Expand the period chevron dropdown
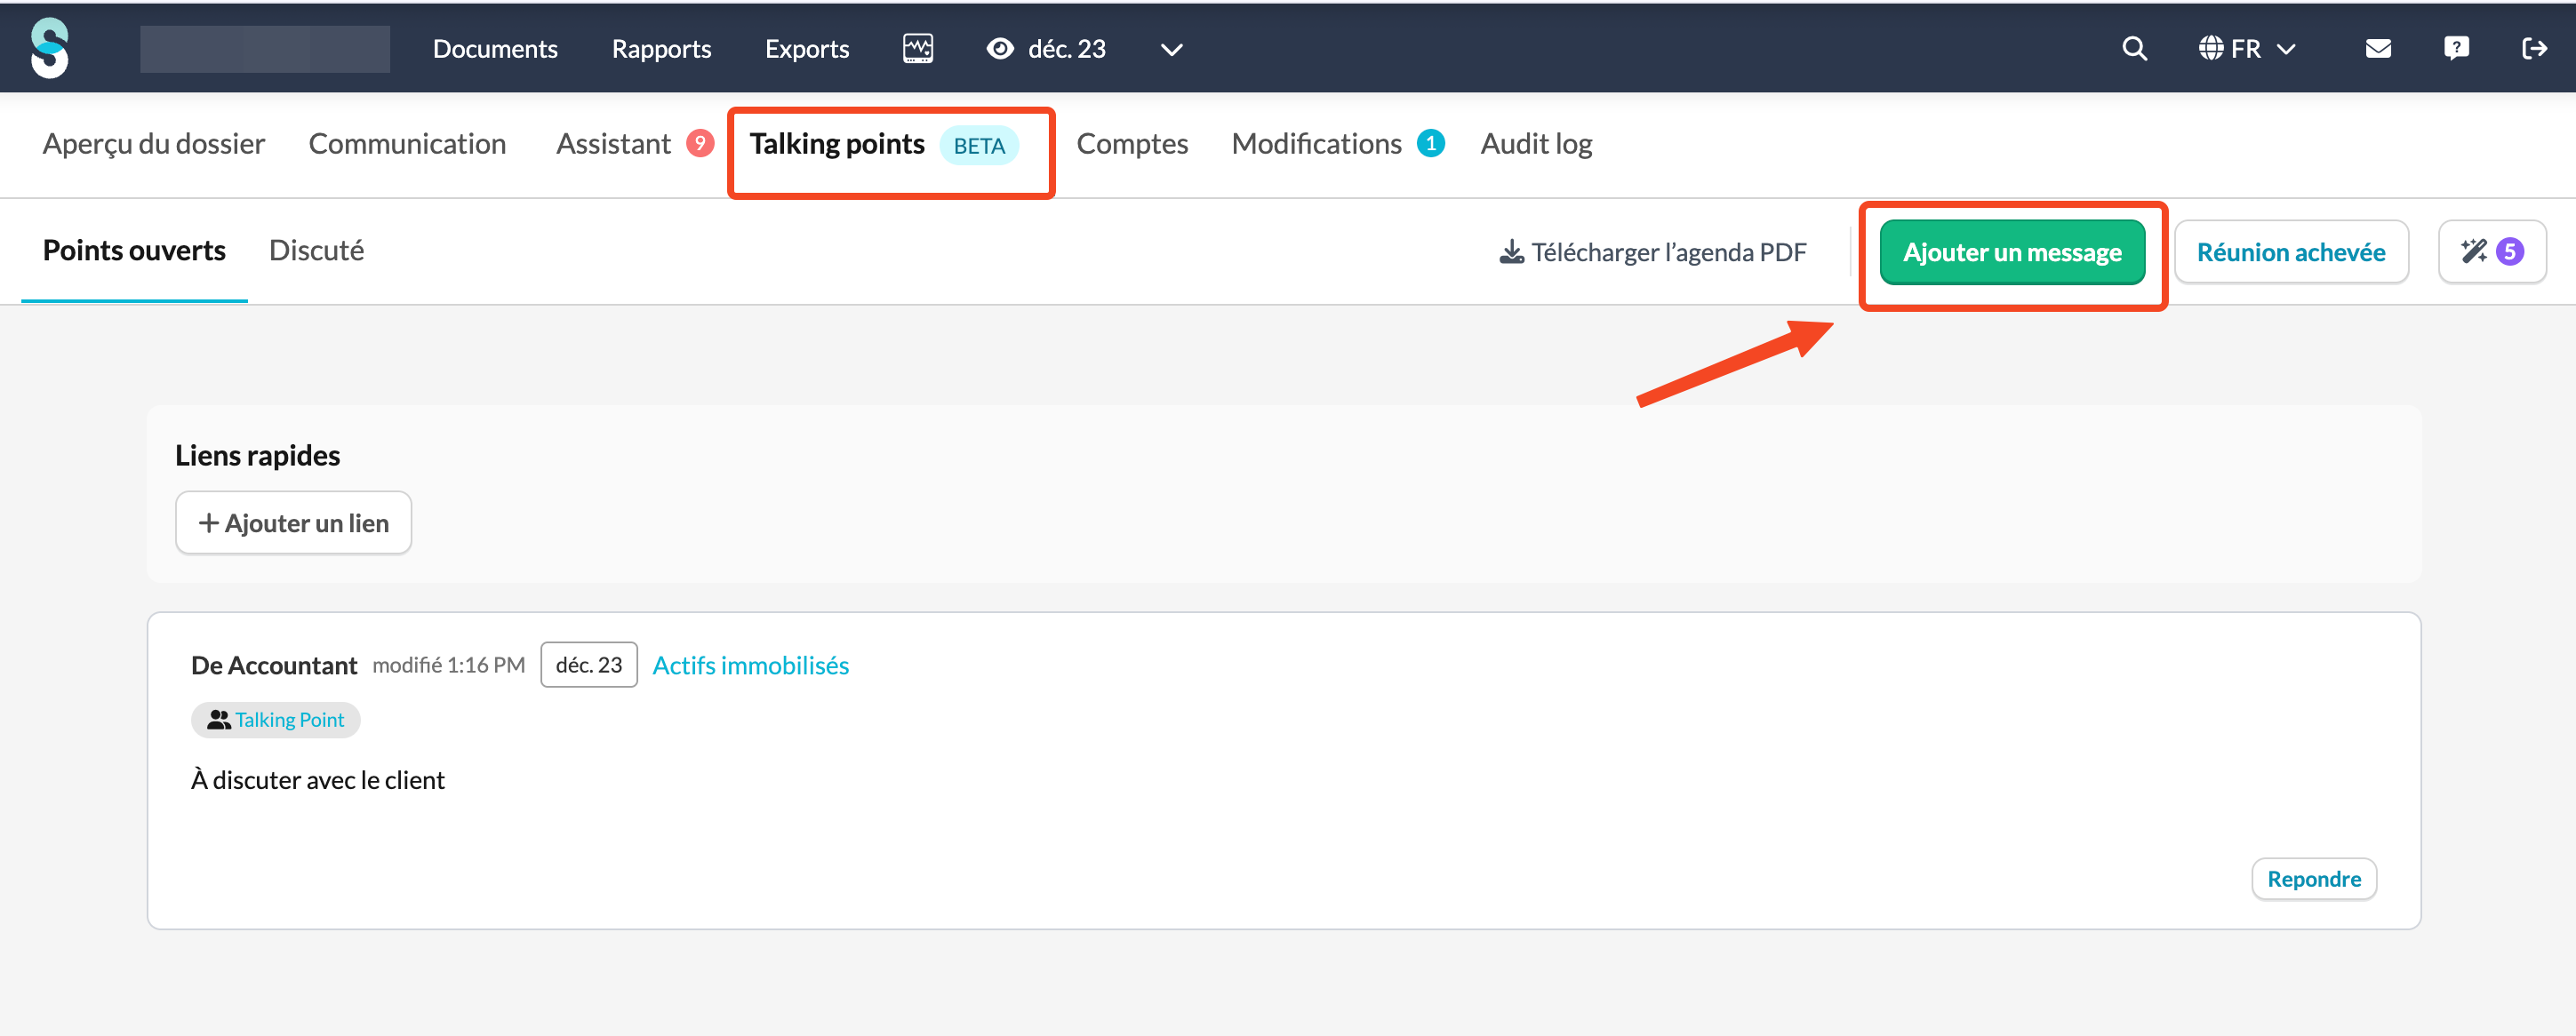The height and width of the screenshot is (1036, 2576). click(1171, 49)
